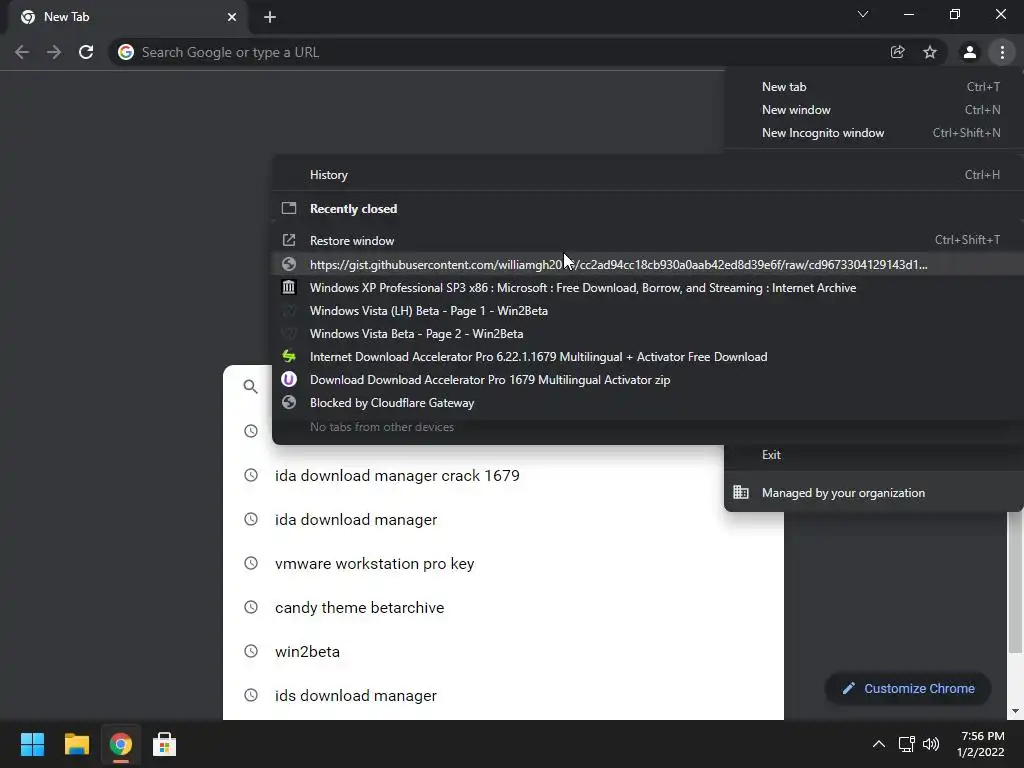Click Managed by your organization
Screen dimensions: 1024x768
tap(874, 492)
